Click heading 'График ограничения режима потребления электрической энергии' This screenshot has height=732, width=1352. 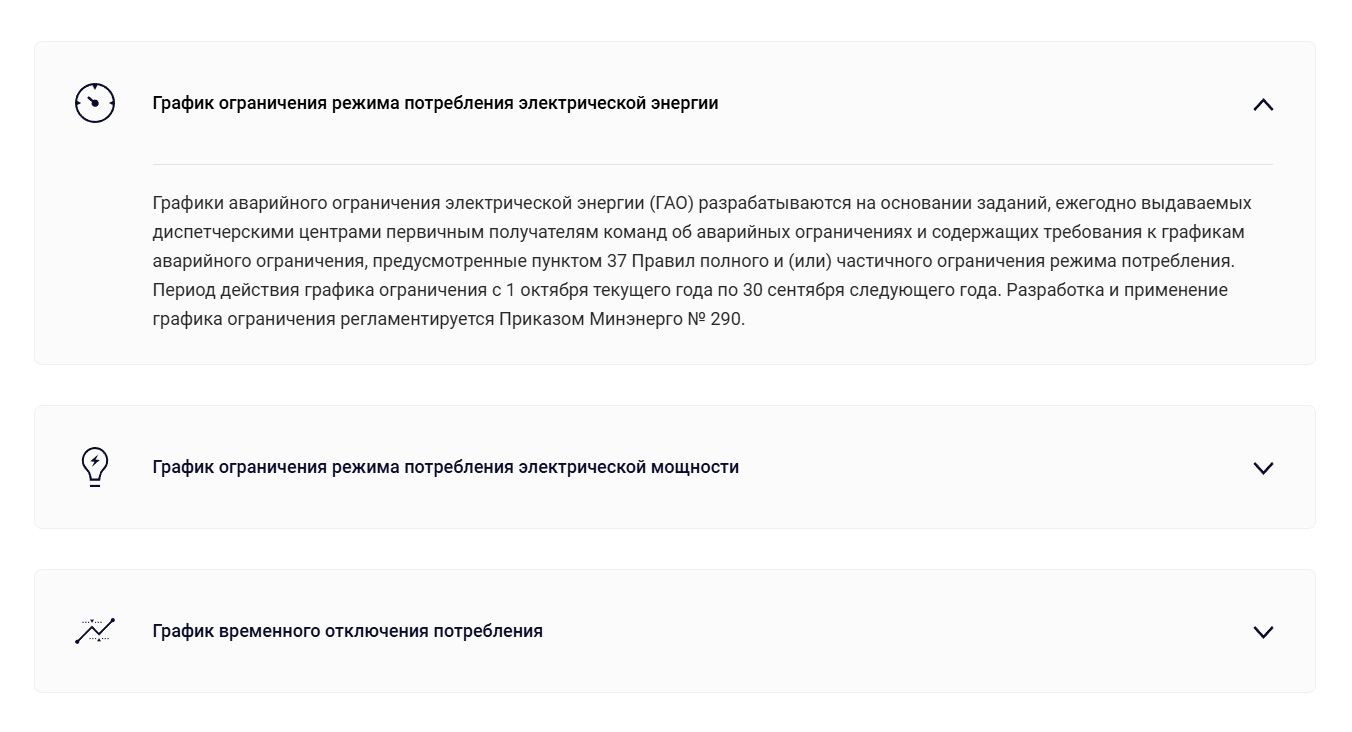[435, 103]
